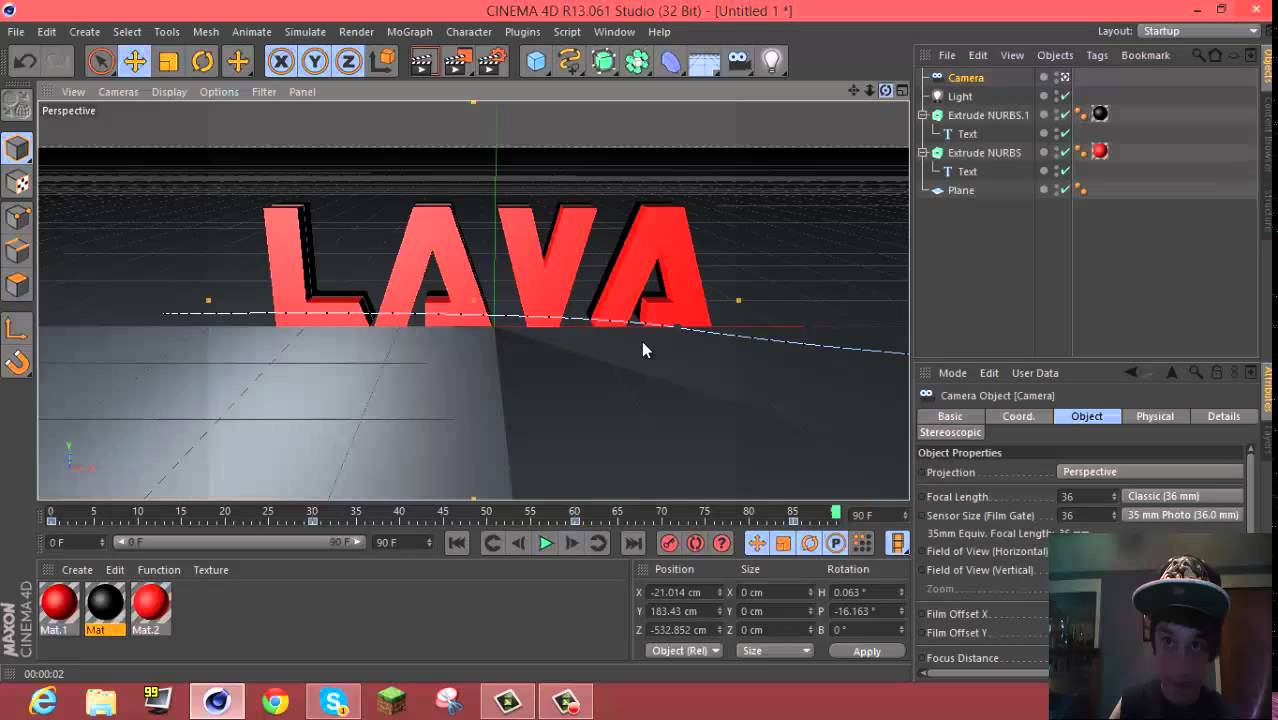Open the Size mode dropdown
The width and height of the screenshot is (1278, 720).
coord(775,650)
